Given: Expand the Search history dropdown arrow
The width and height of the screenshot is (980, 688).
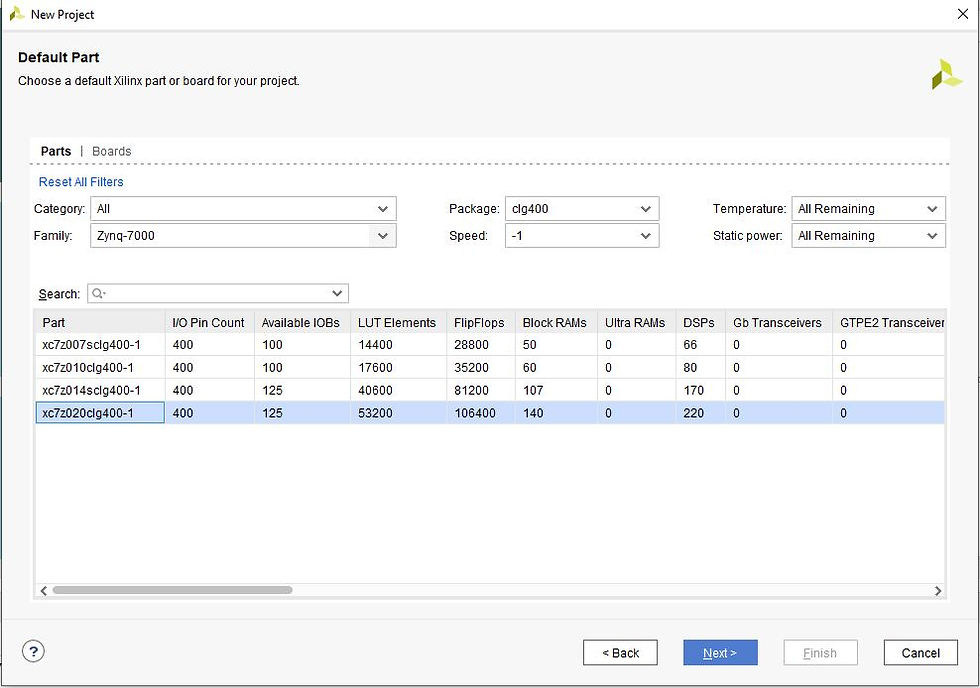Looking at the screenshot, I should click(337, 293).
